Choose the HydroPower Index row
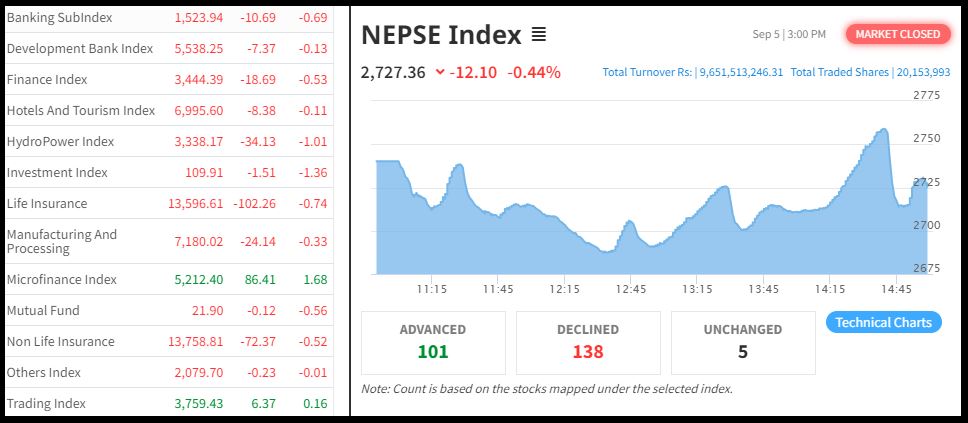The width and height of the screenshot is (968, 423). point(60,141)
